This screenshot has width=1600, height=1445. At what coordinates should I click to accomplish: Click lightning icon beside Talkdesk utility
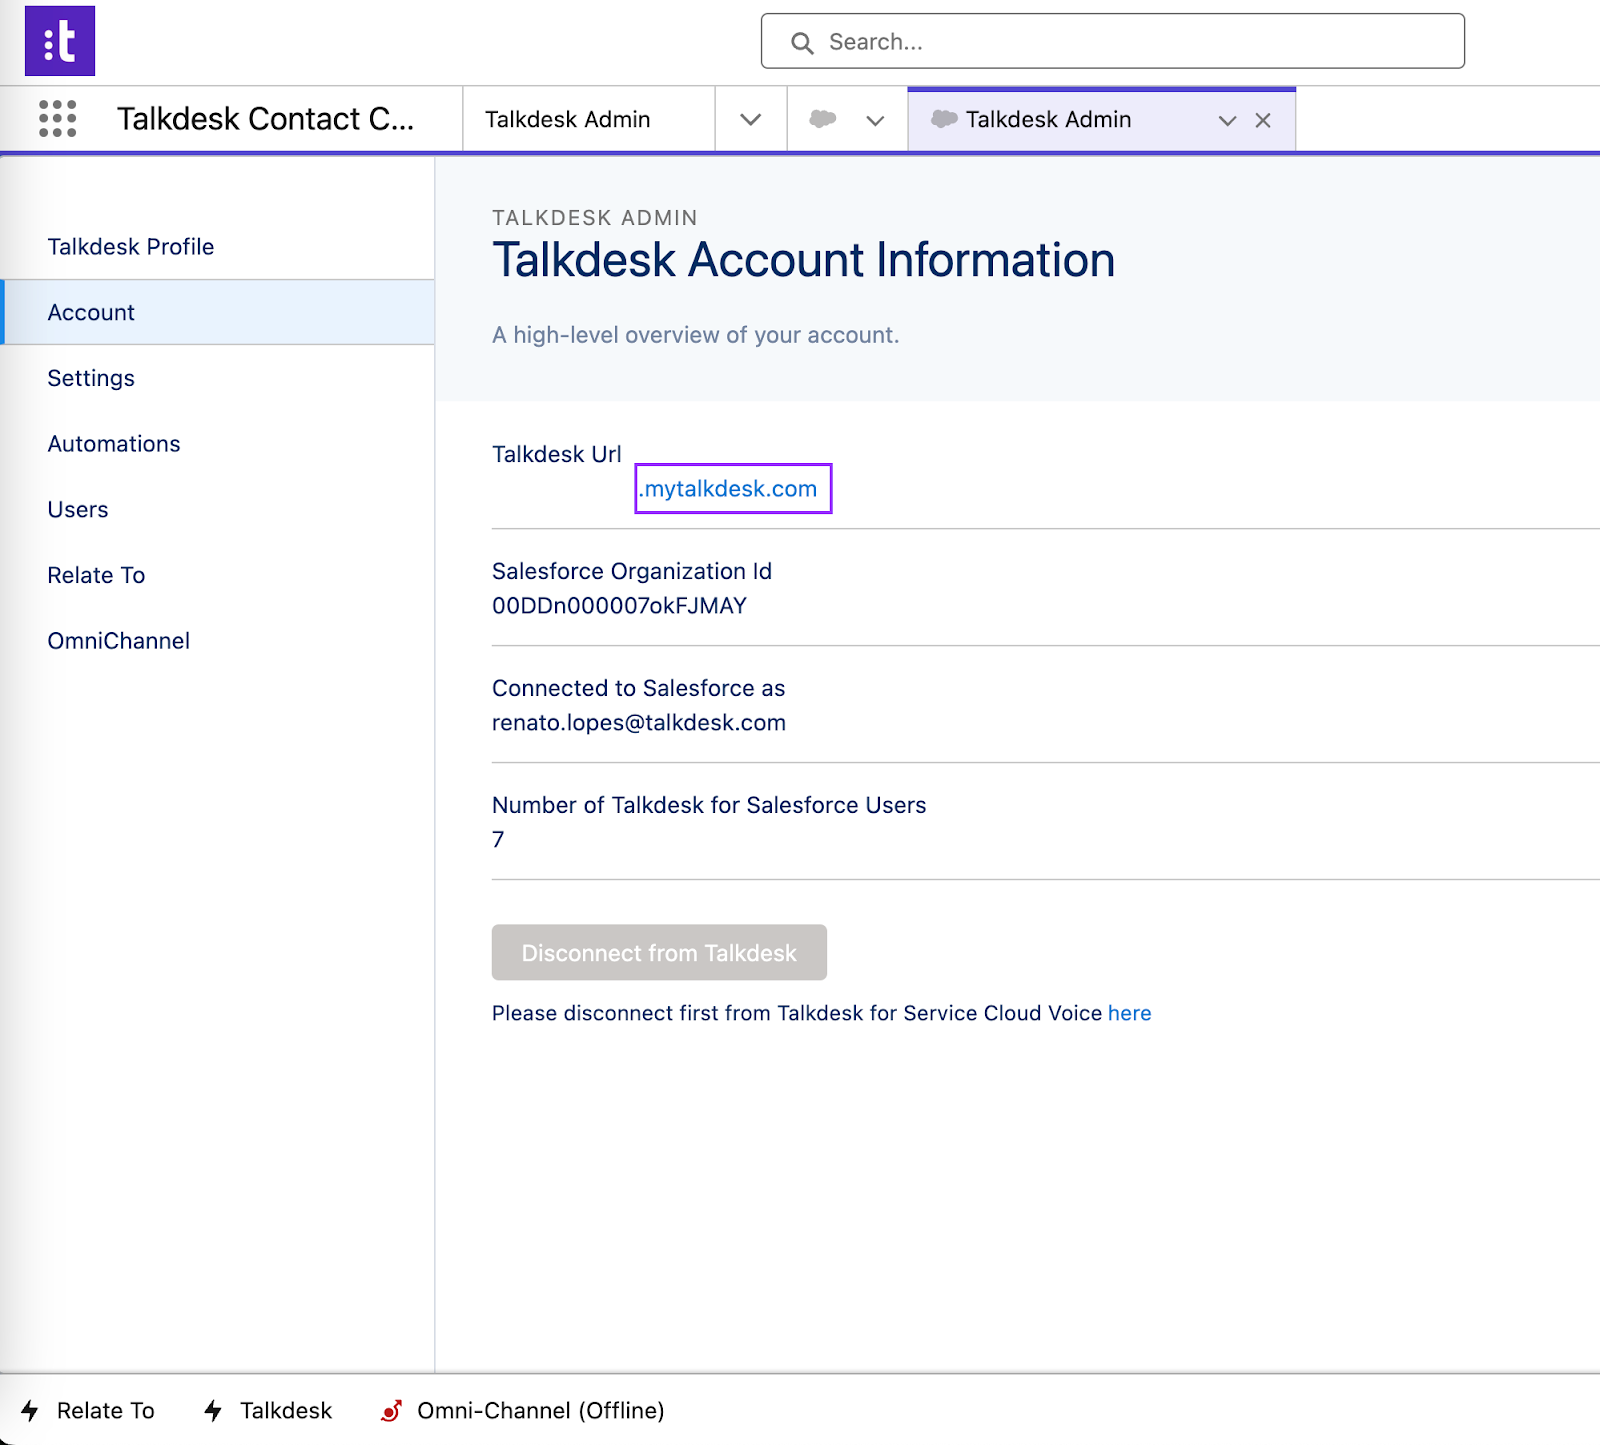click(213, 1410)
